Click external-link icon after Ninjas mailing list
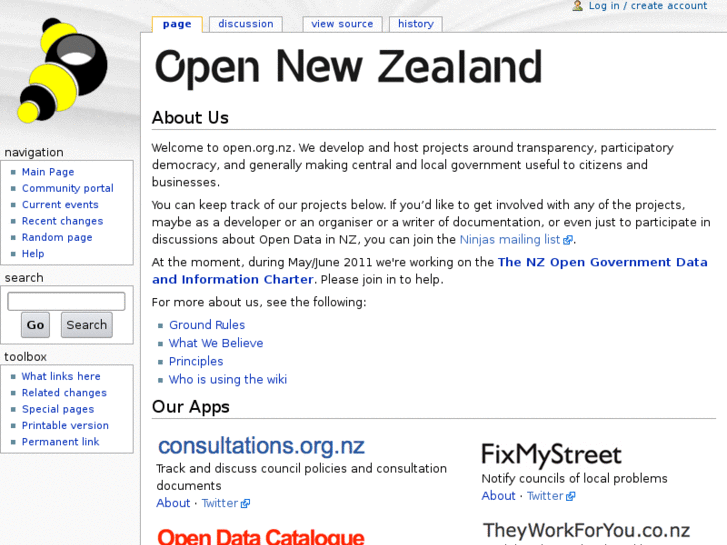727x545 pixels. click(568, 240)
